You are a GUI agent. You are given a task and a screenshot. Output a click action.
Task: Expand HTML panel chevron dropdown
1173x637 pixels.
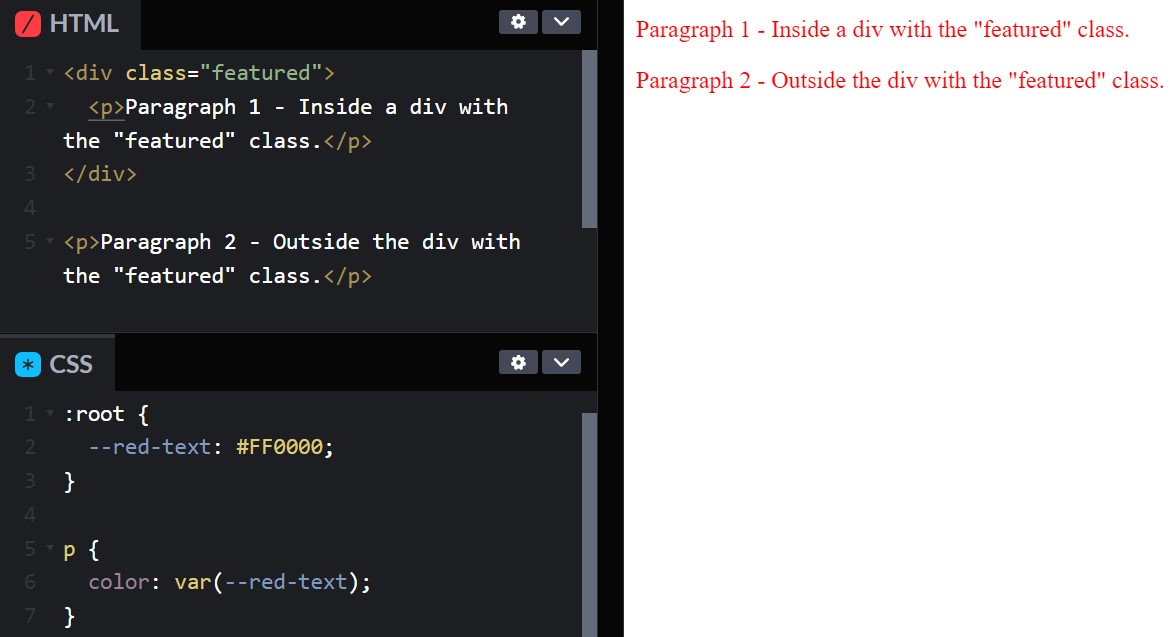click(x=561, y=22)
